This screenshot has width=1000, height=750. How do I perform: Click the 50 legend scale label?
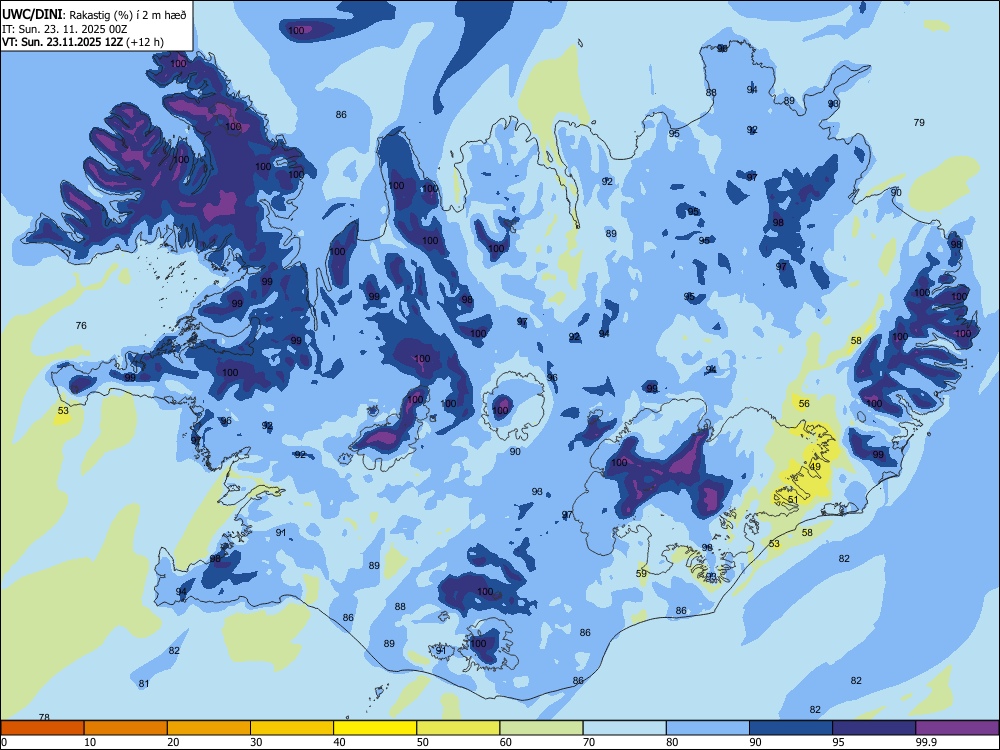coord(423,742)
